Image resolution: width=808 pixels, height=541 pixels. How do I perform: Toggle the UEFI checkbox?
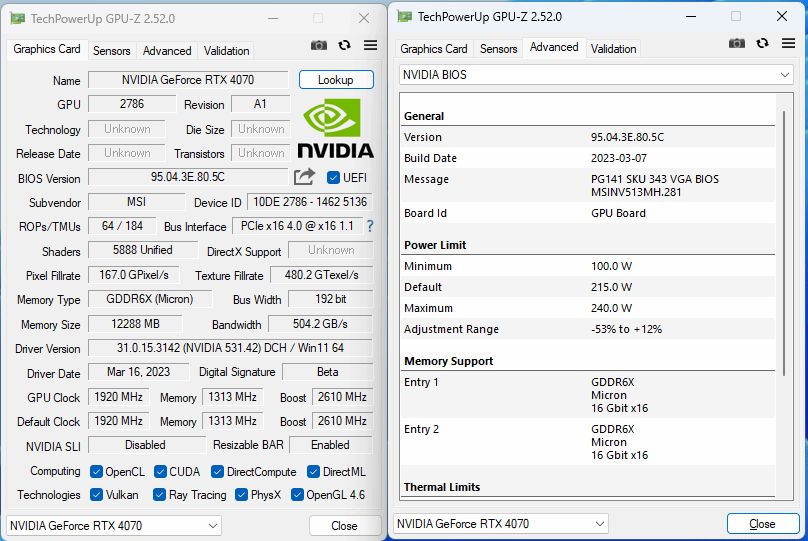point(333,177)
